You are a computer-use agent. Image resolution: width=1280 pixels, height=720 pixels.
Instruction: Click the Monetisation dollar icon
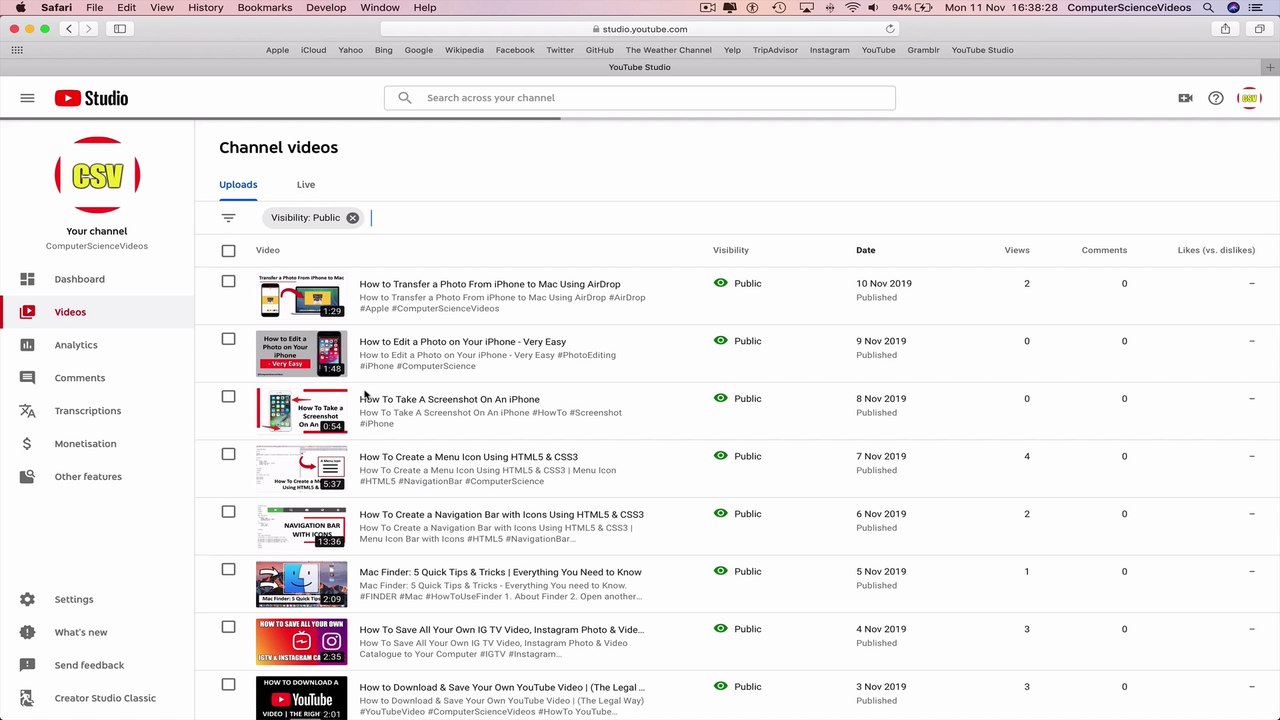27,444
